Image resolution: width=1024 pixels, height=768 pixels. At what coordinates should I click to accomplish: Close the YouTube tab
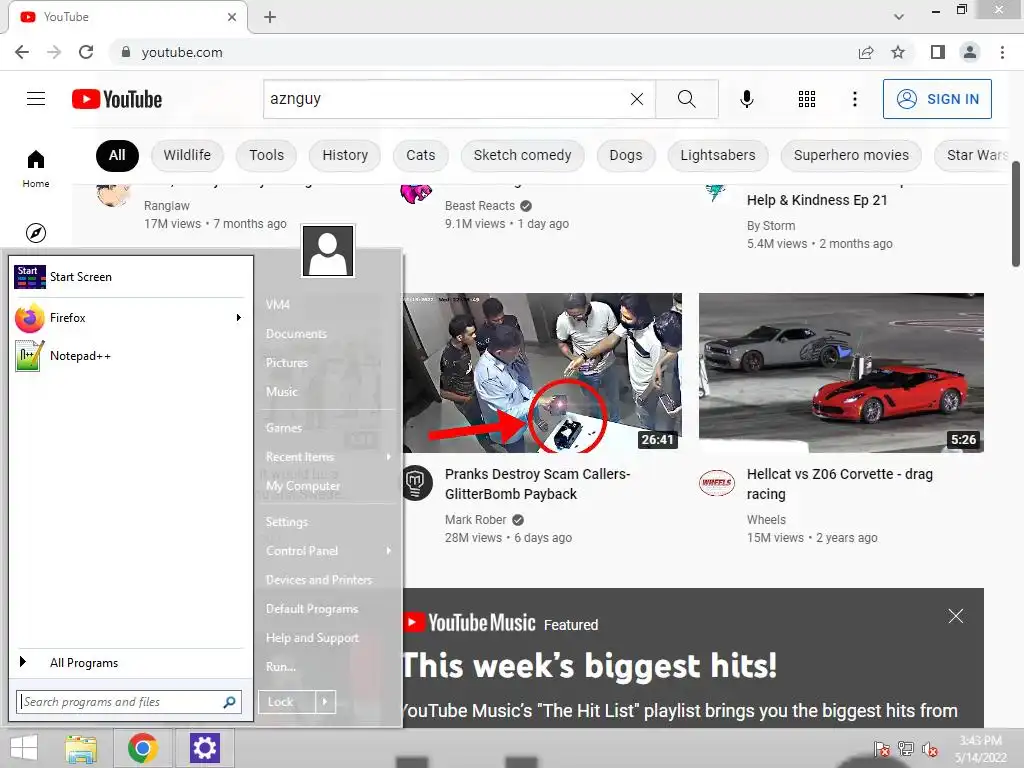click(x=232, y=17)
